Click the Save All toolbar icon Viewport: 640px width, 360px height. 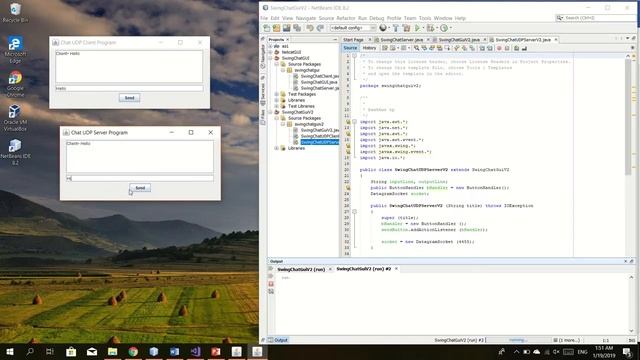(297, 28)
